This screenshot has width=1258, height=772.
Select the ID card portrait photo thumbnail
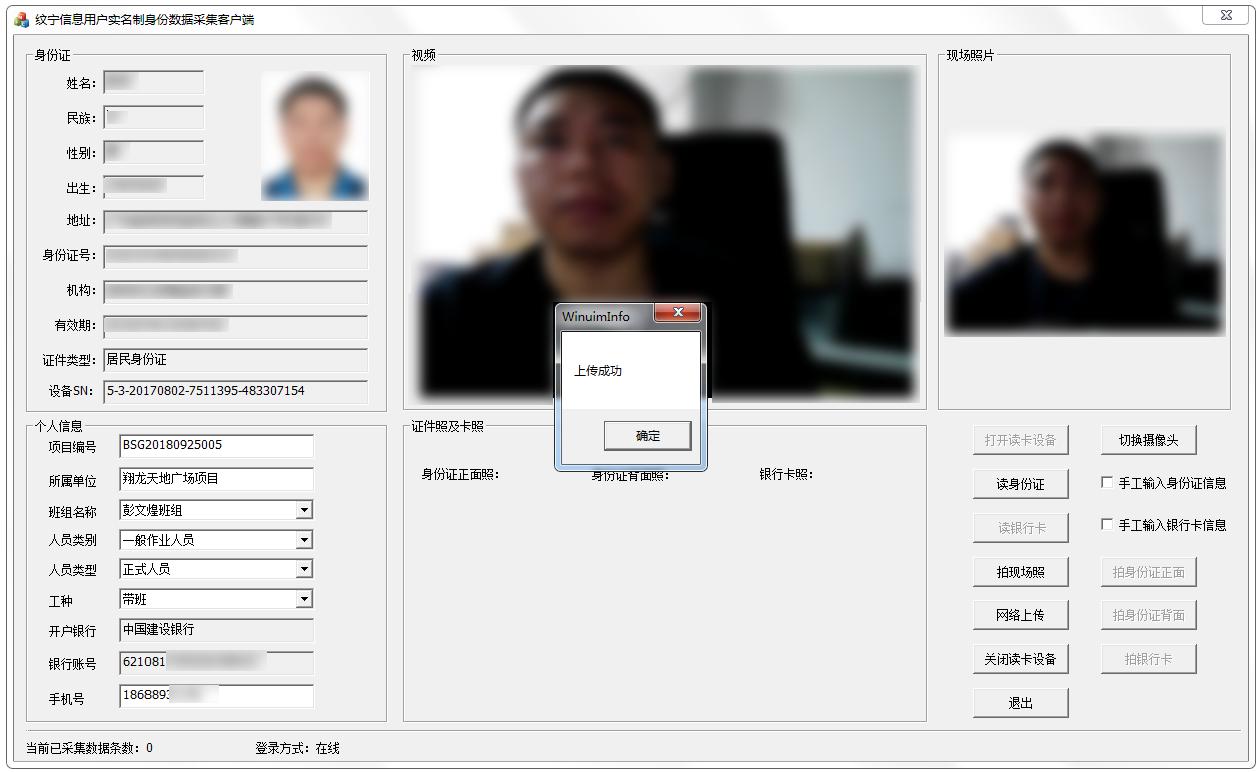(315, 136)
